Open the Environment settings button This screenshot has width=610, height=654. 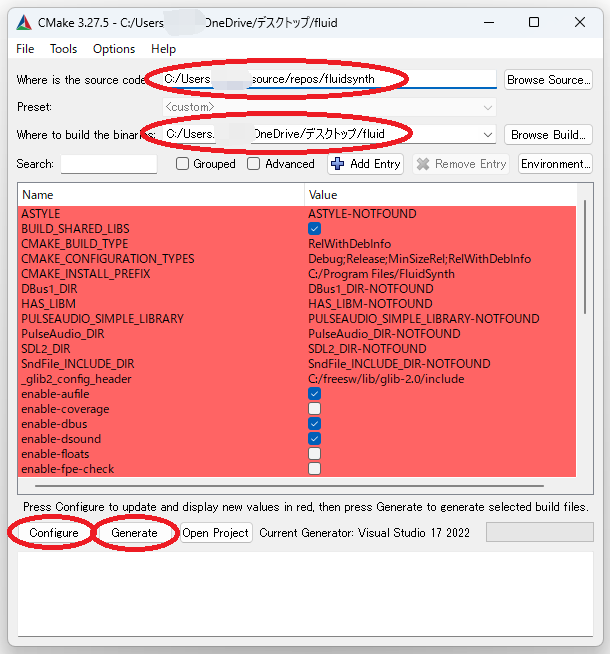[x=555, y=164]
